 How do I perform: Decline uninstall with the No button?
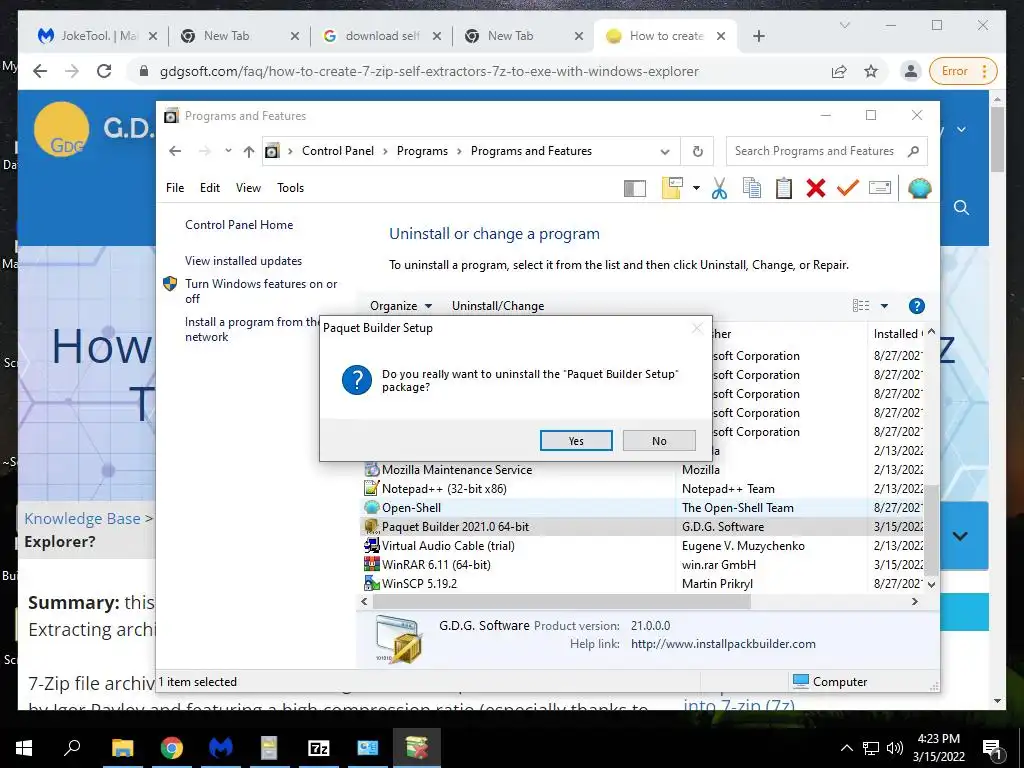click(659, 441)
